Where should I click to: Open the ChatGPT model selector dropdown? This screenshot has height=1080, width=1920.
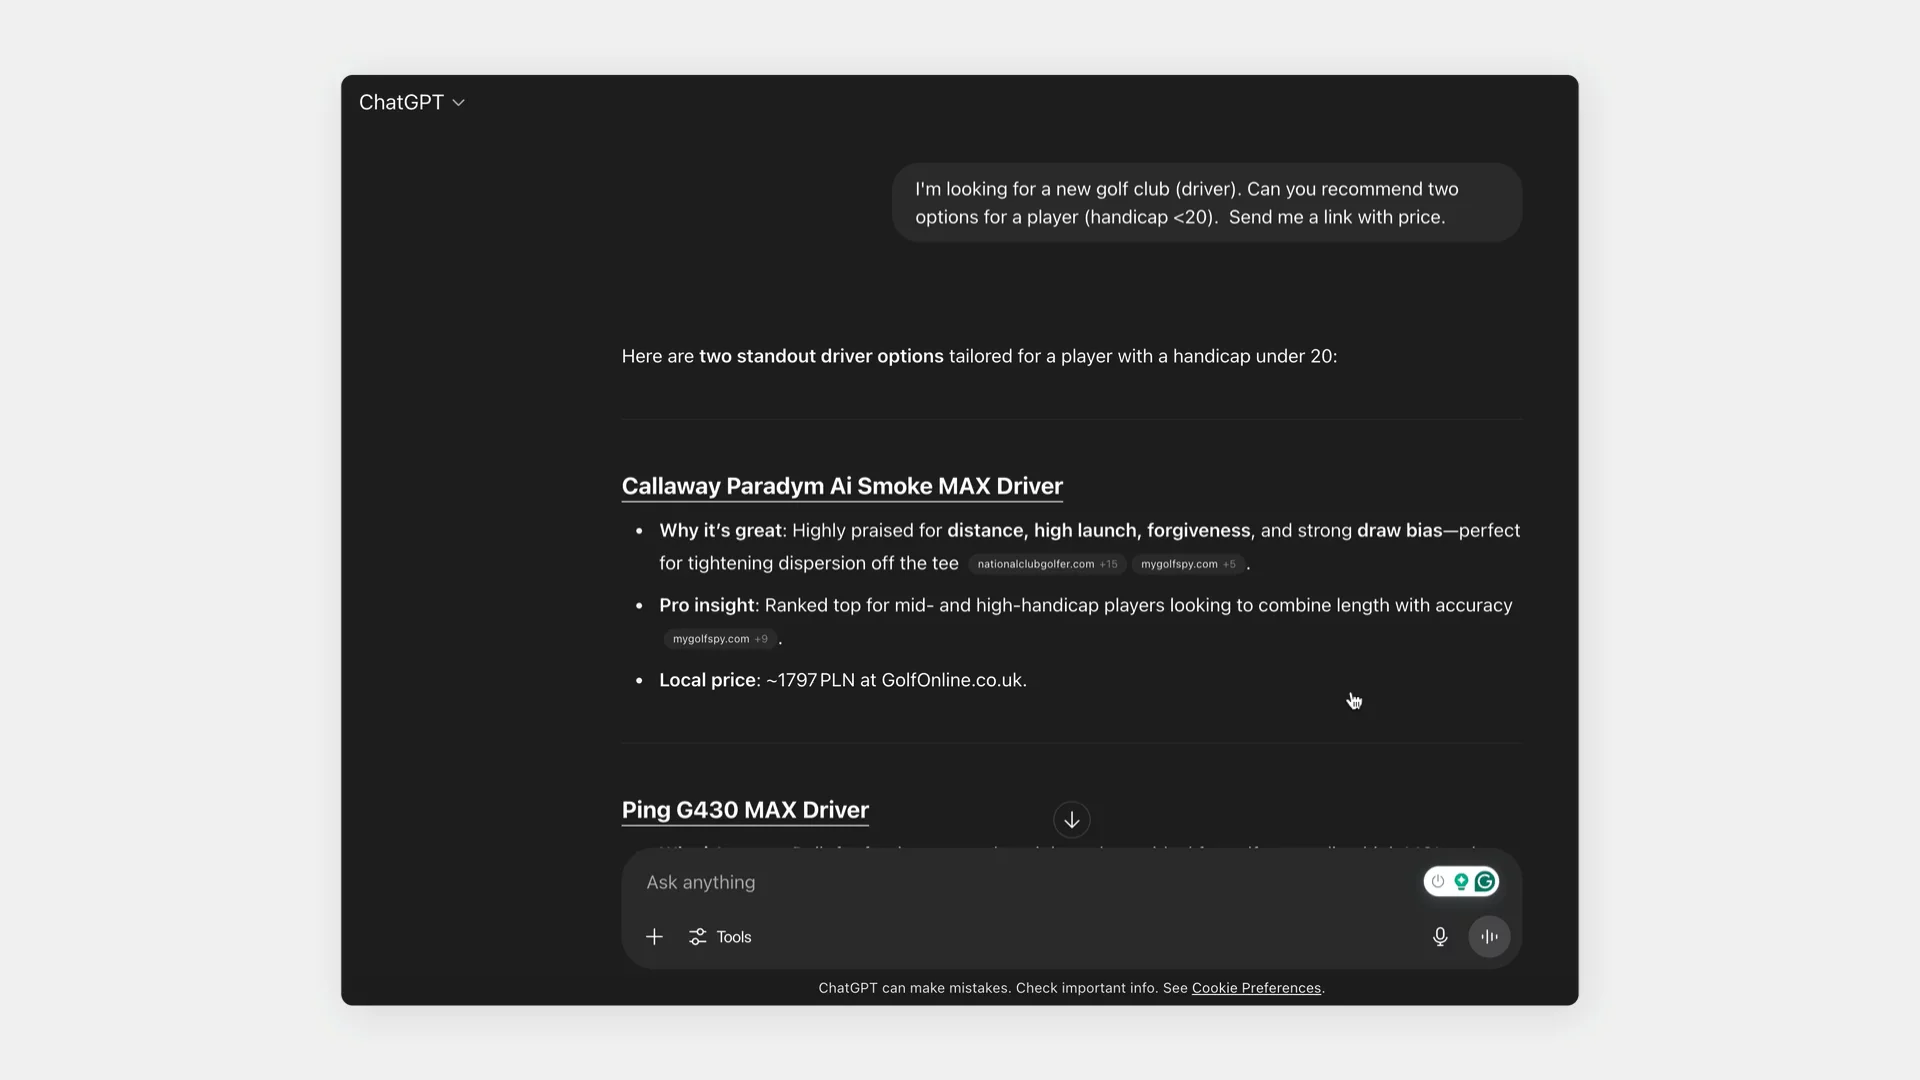tap(412, 103)
